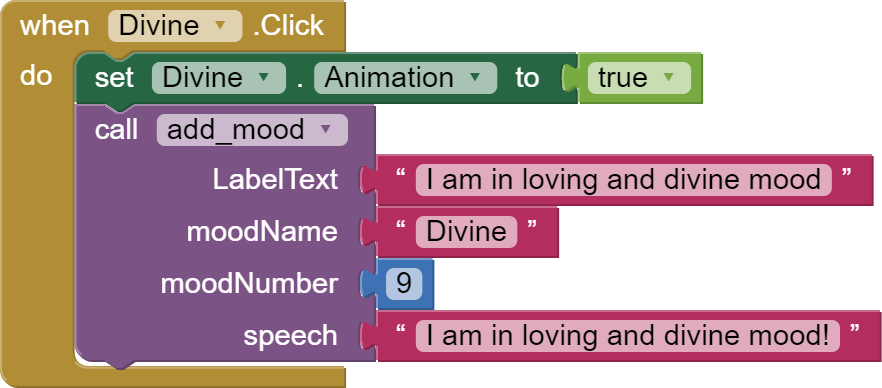Edit the moodName text 'Divine'
The image size is (882, 388).
click(466, 232)
